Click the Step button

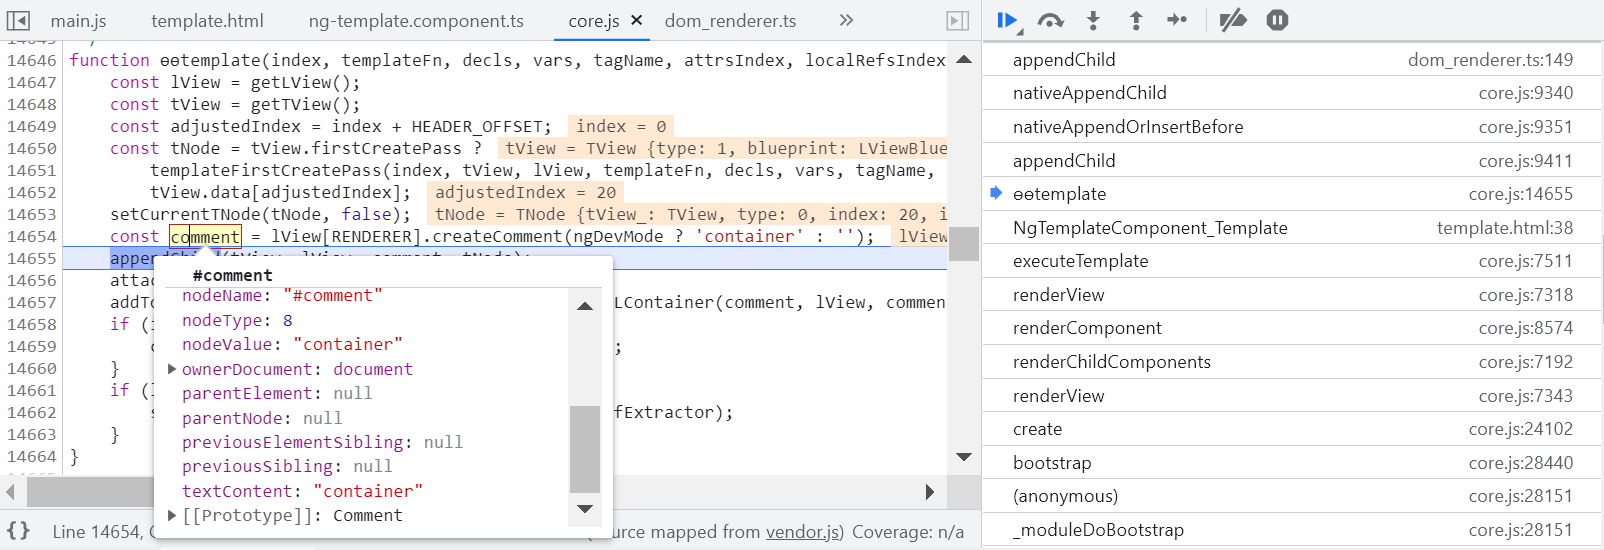coord(1178,20)
